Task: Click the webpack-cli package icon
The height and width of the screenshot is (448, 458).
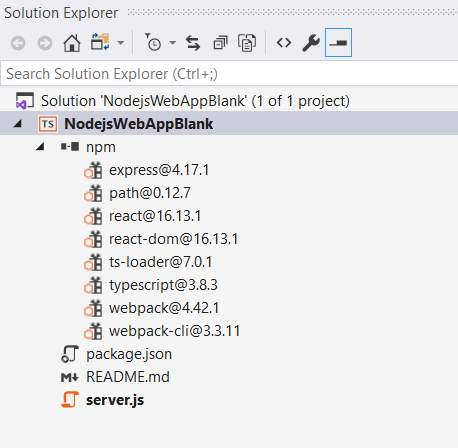Action: [93, 331]
